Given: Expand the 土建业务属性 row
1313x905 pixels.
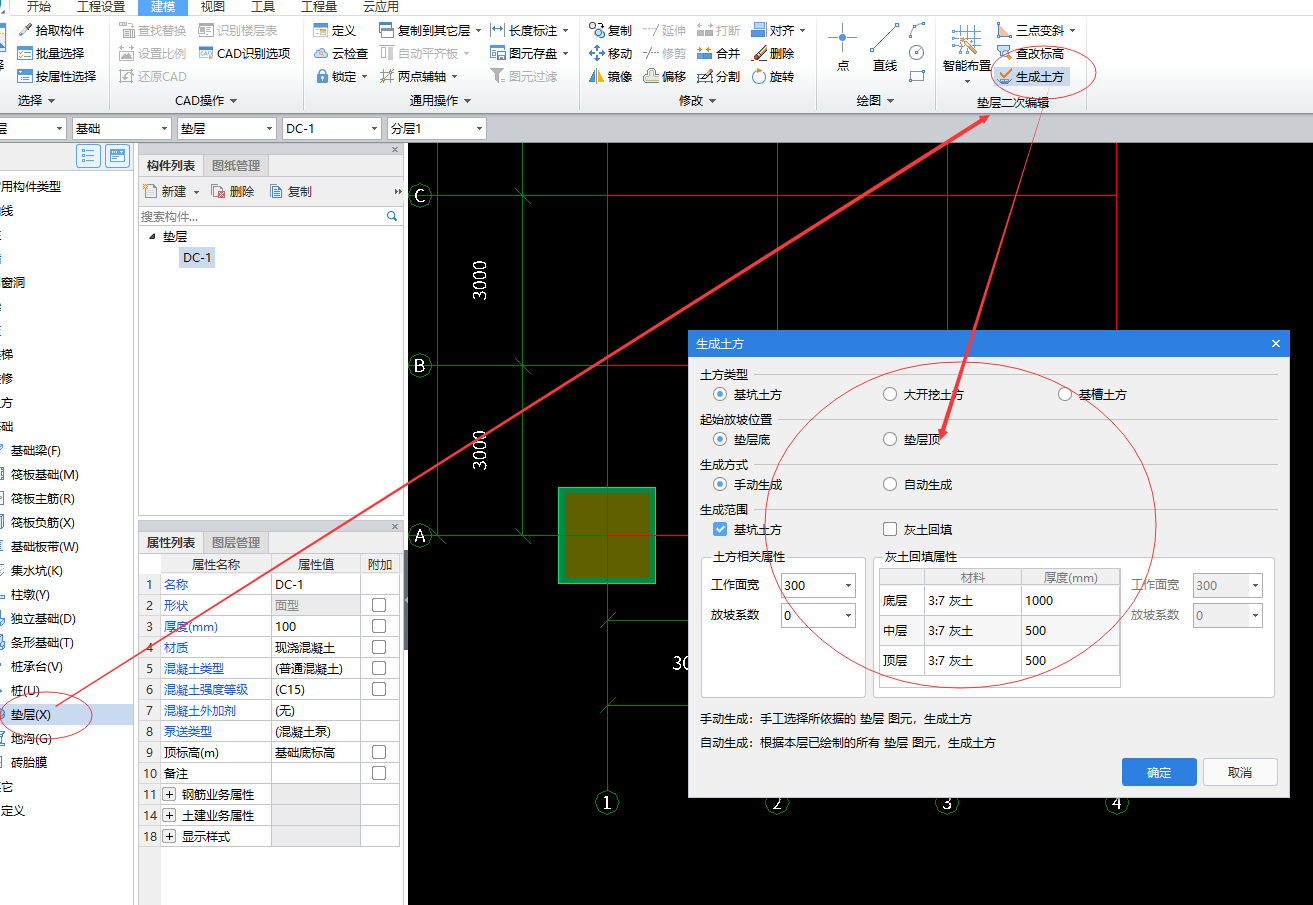Looking at the screenshot, I should click(x=169, y=815).
